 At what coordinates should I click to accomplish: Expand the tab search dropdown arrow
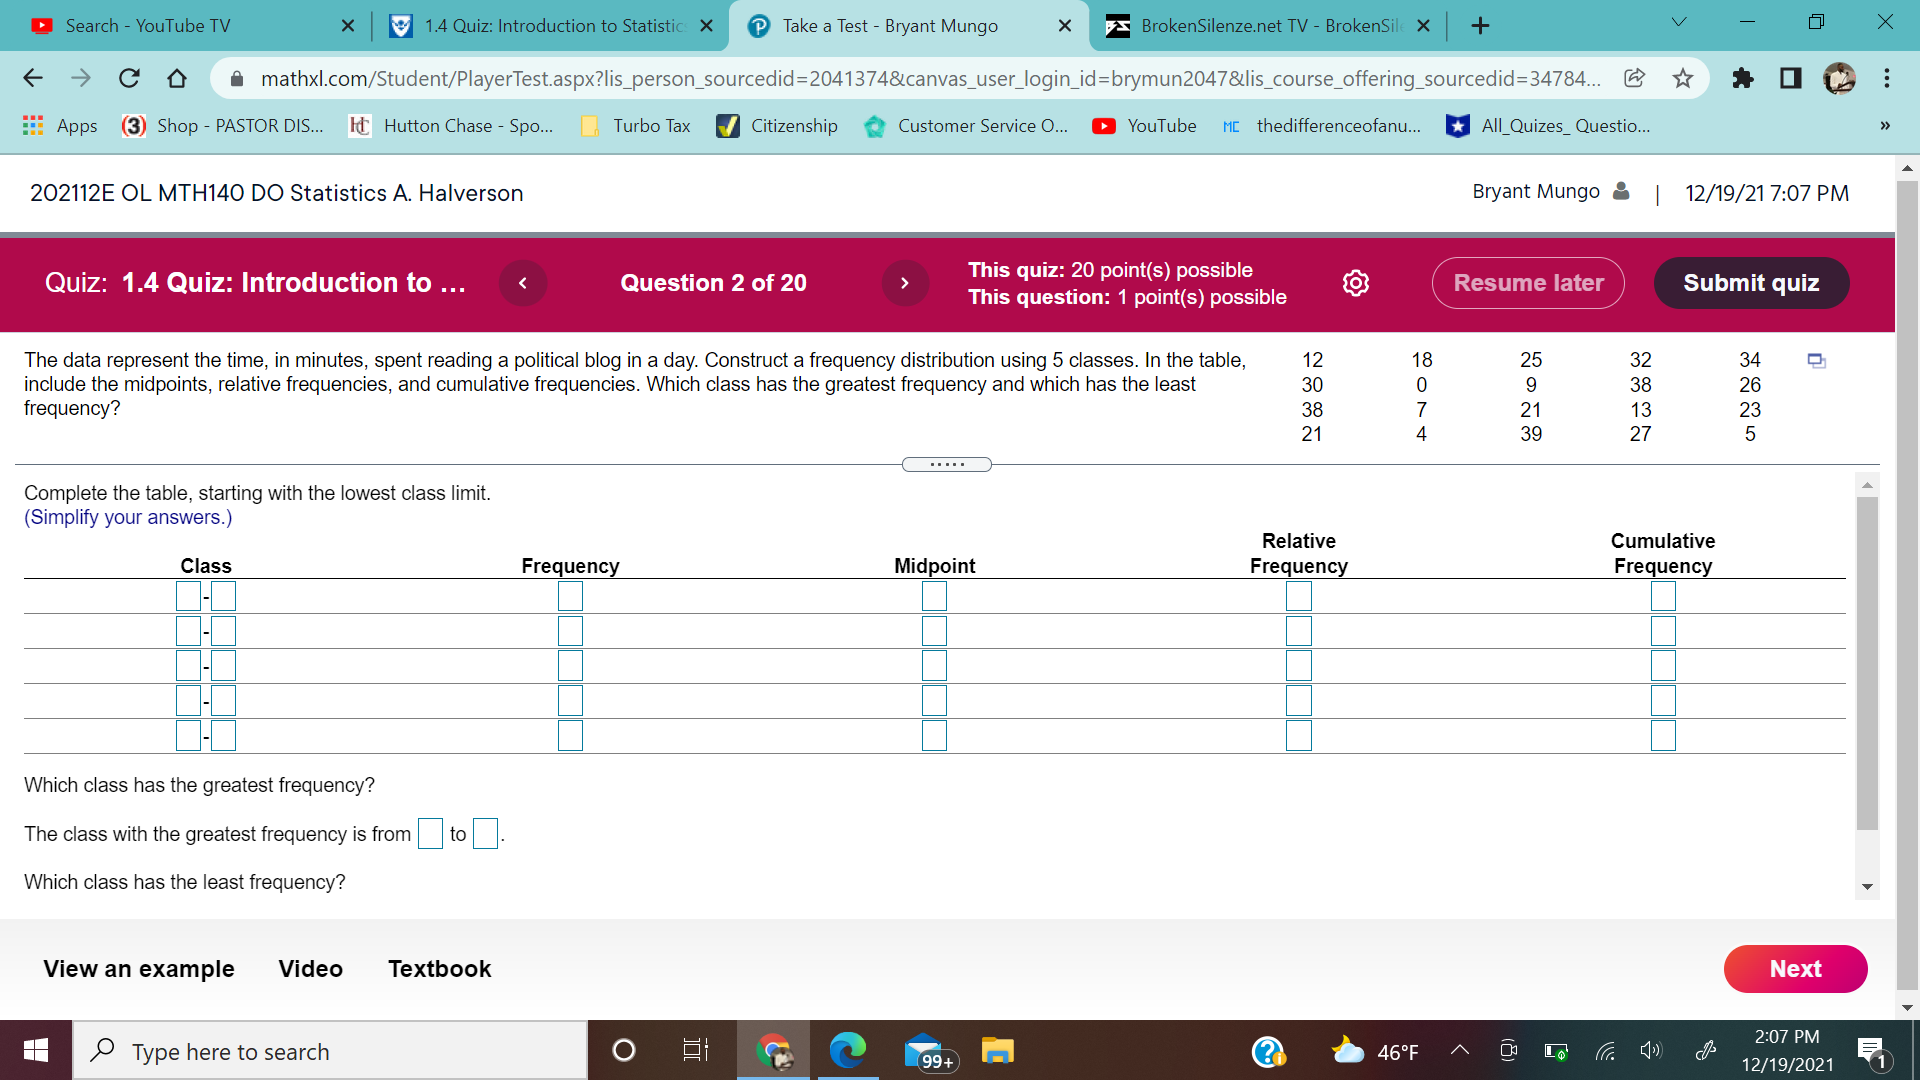[1678, 22]
